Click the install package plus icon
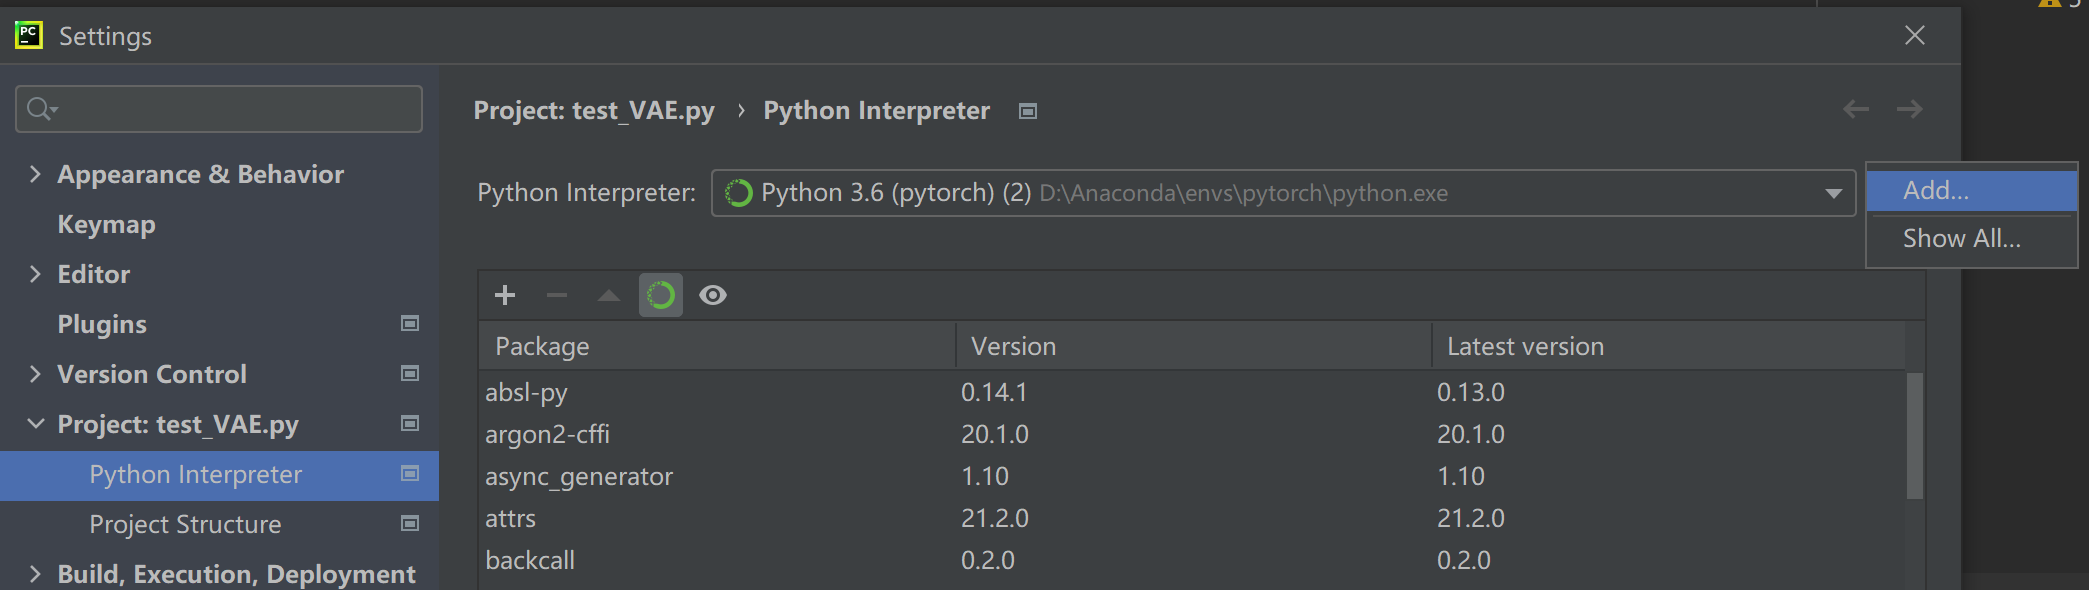The width and height of the screenshot is (2089, 590). point(505,295)
